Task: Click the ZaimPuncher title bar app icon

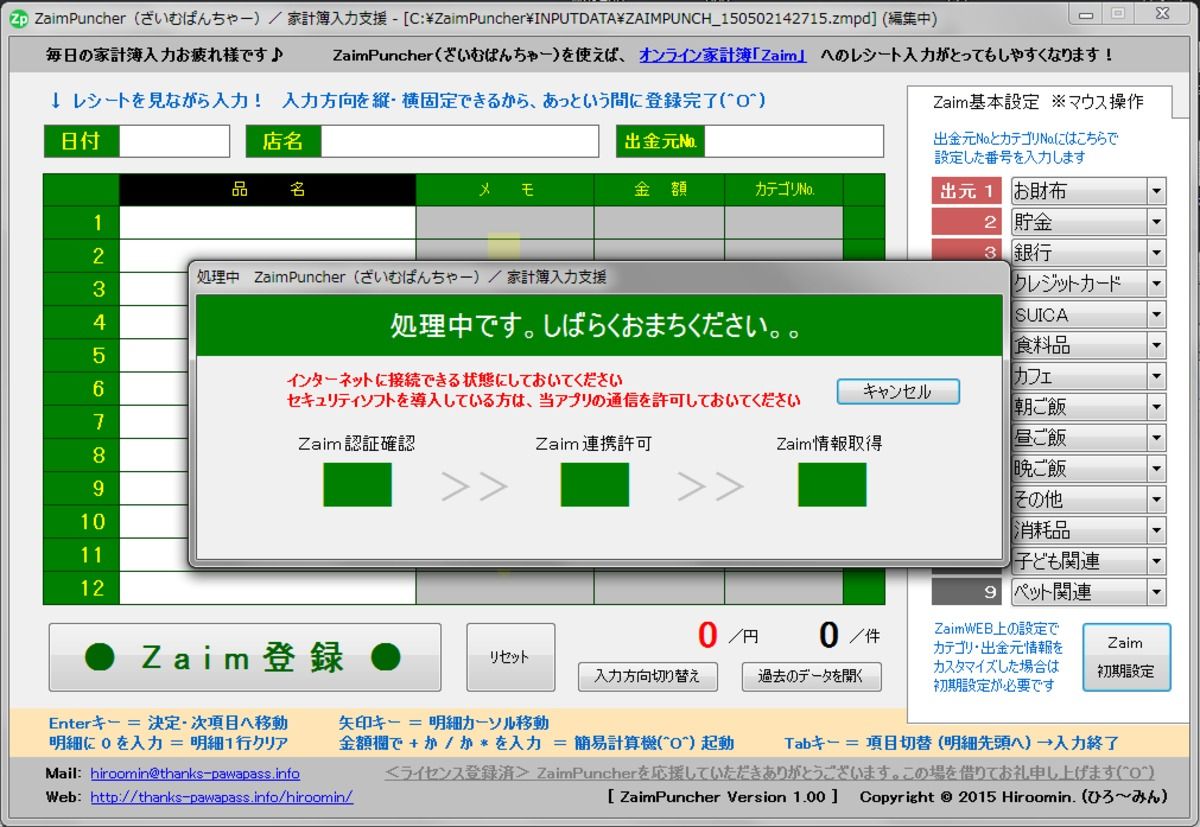Action: point(18,16)
